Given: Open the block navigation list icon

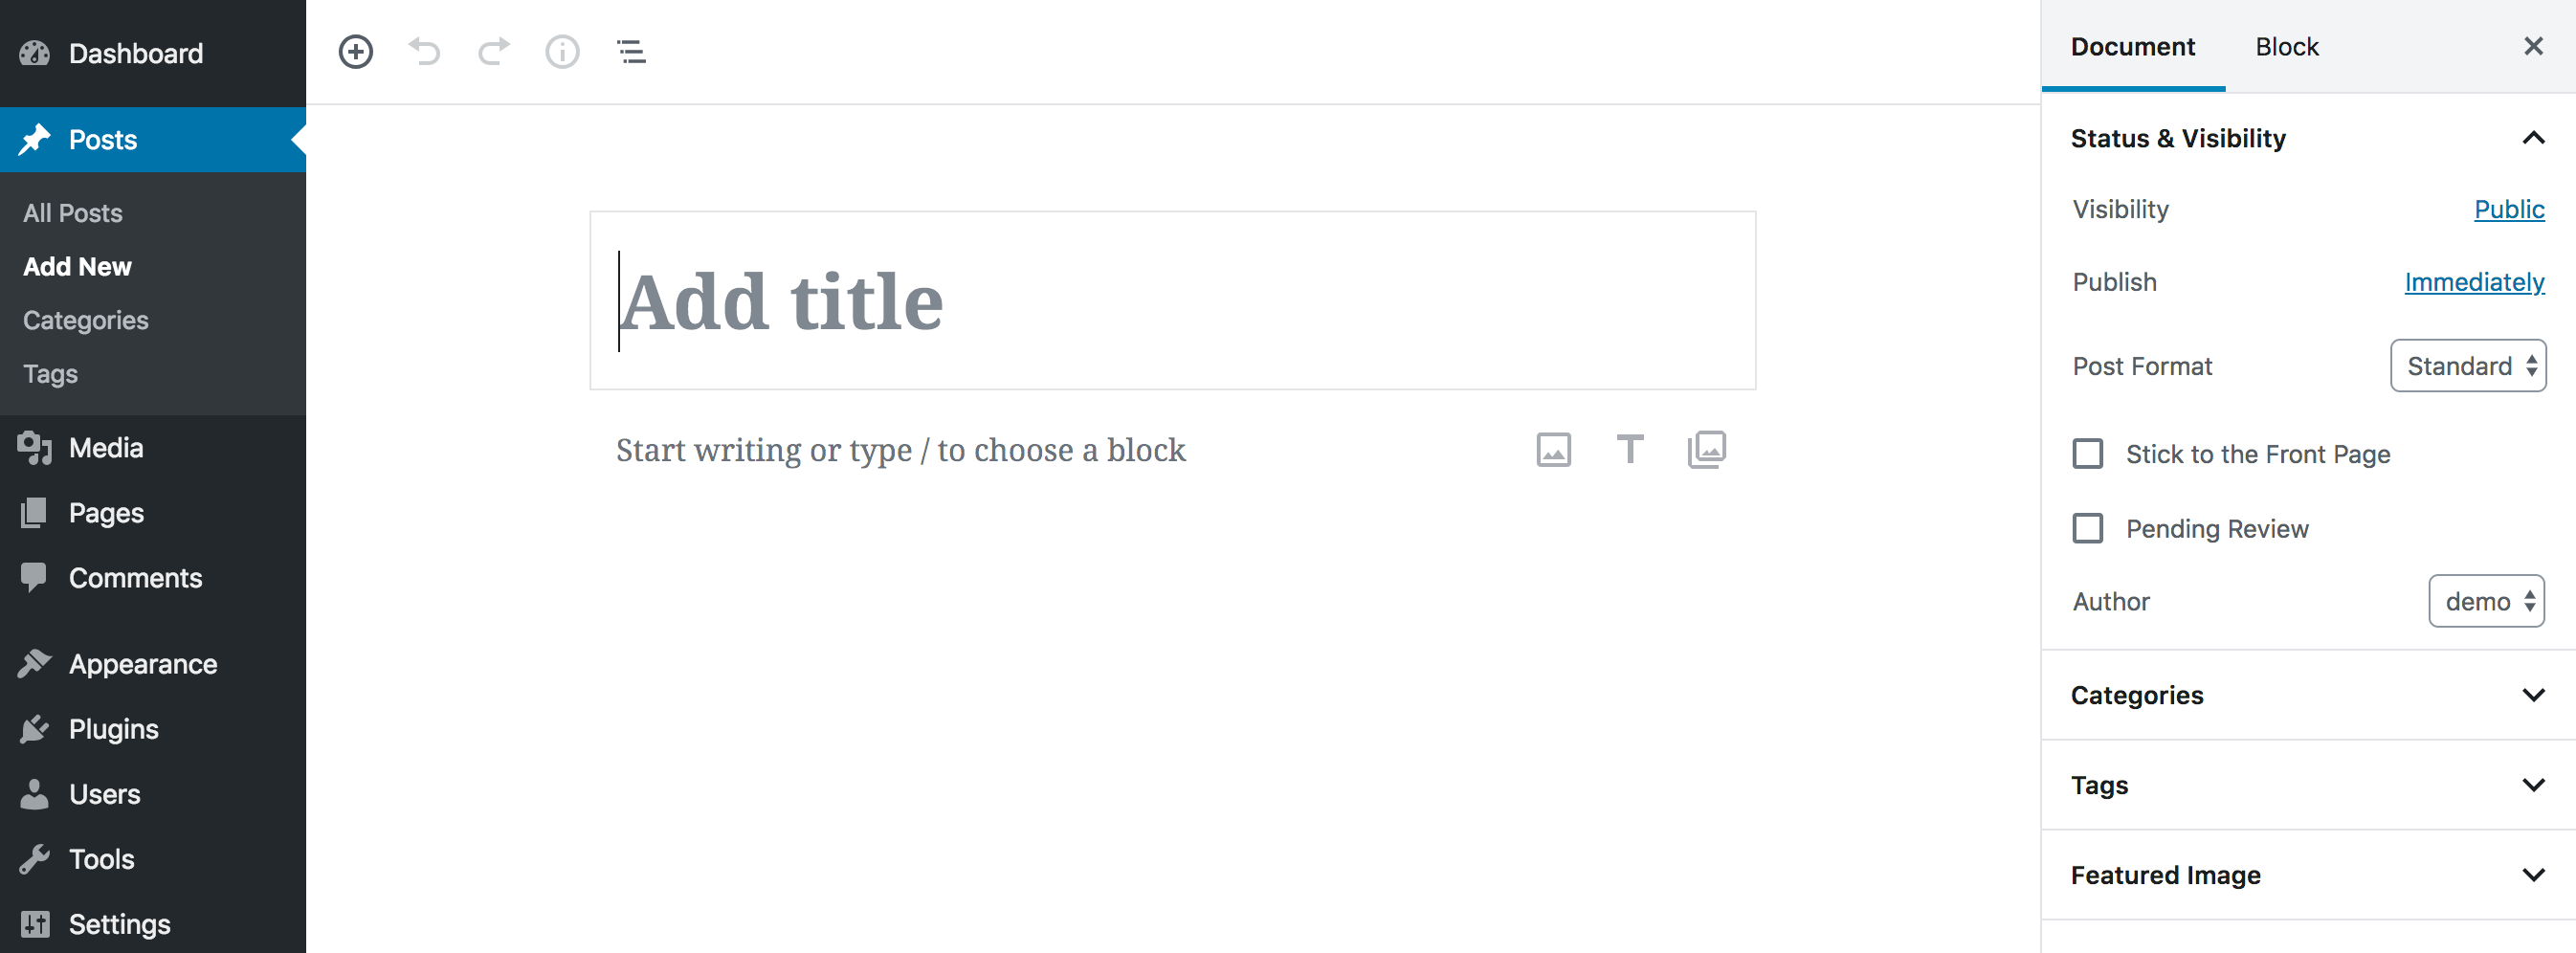Looking at the screenshot, I should tap(631, 51).
